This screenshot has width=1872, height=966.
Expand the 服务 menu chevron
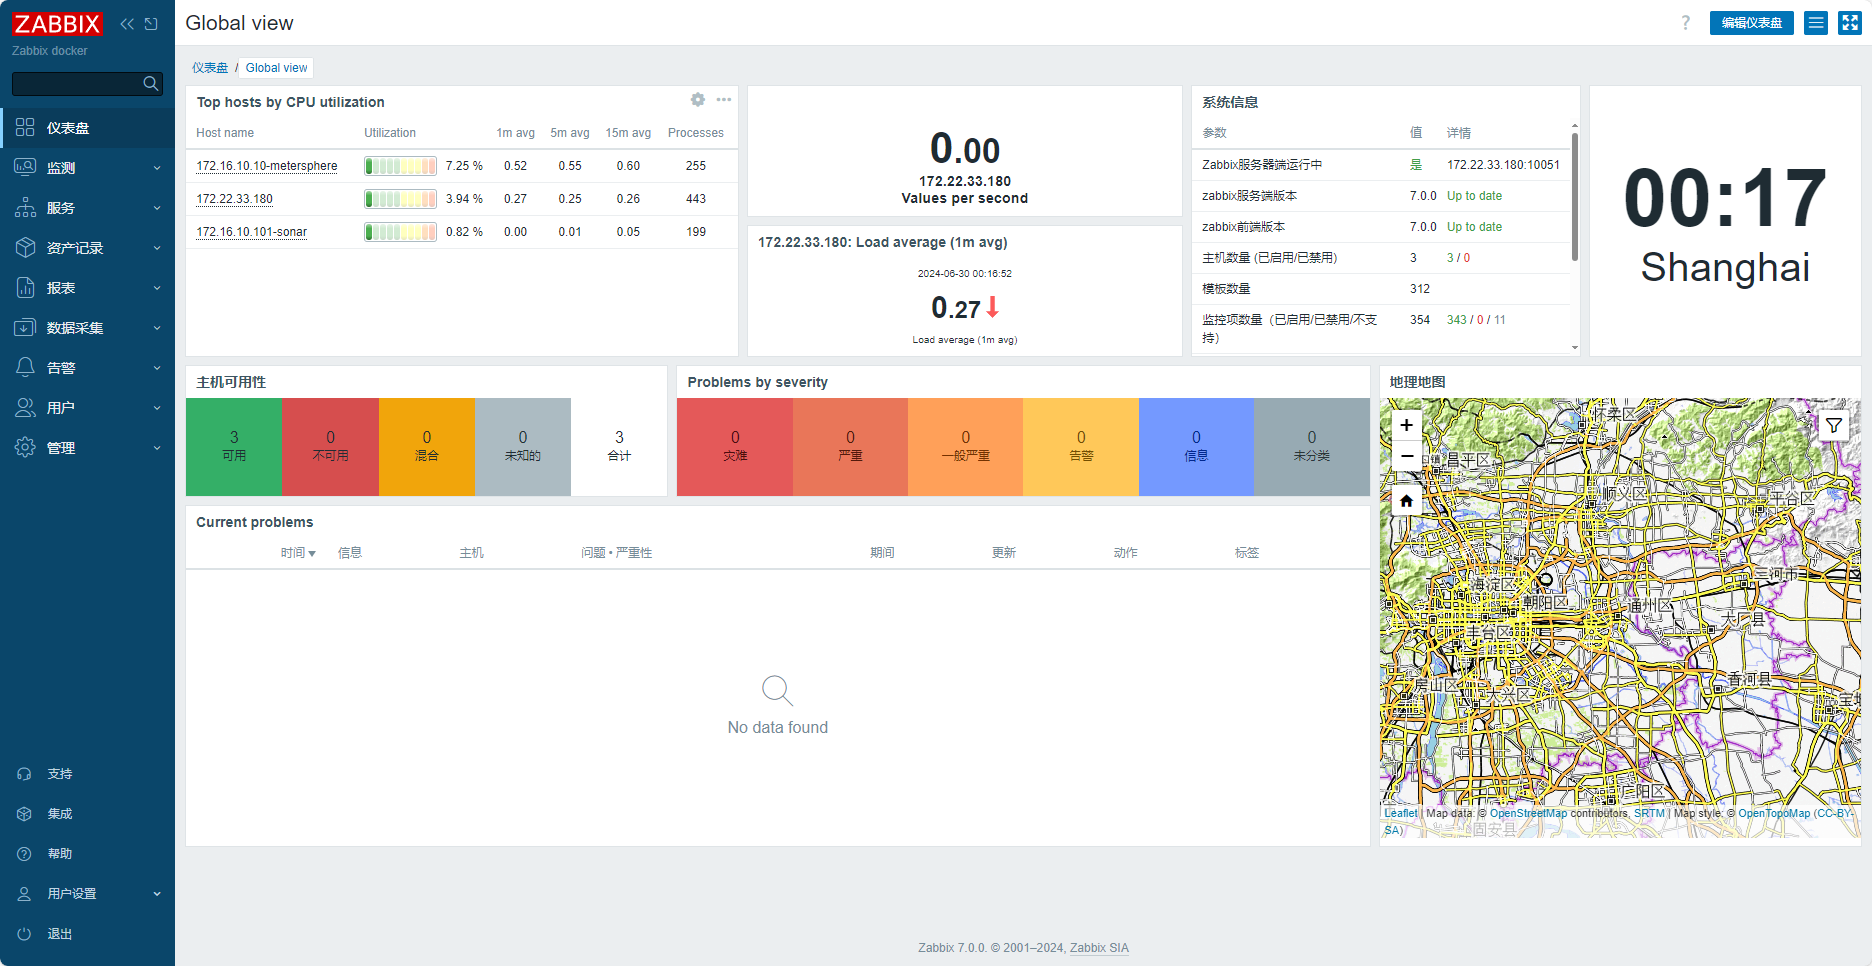(157, 207)
